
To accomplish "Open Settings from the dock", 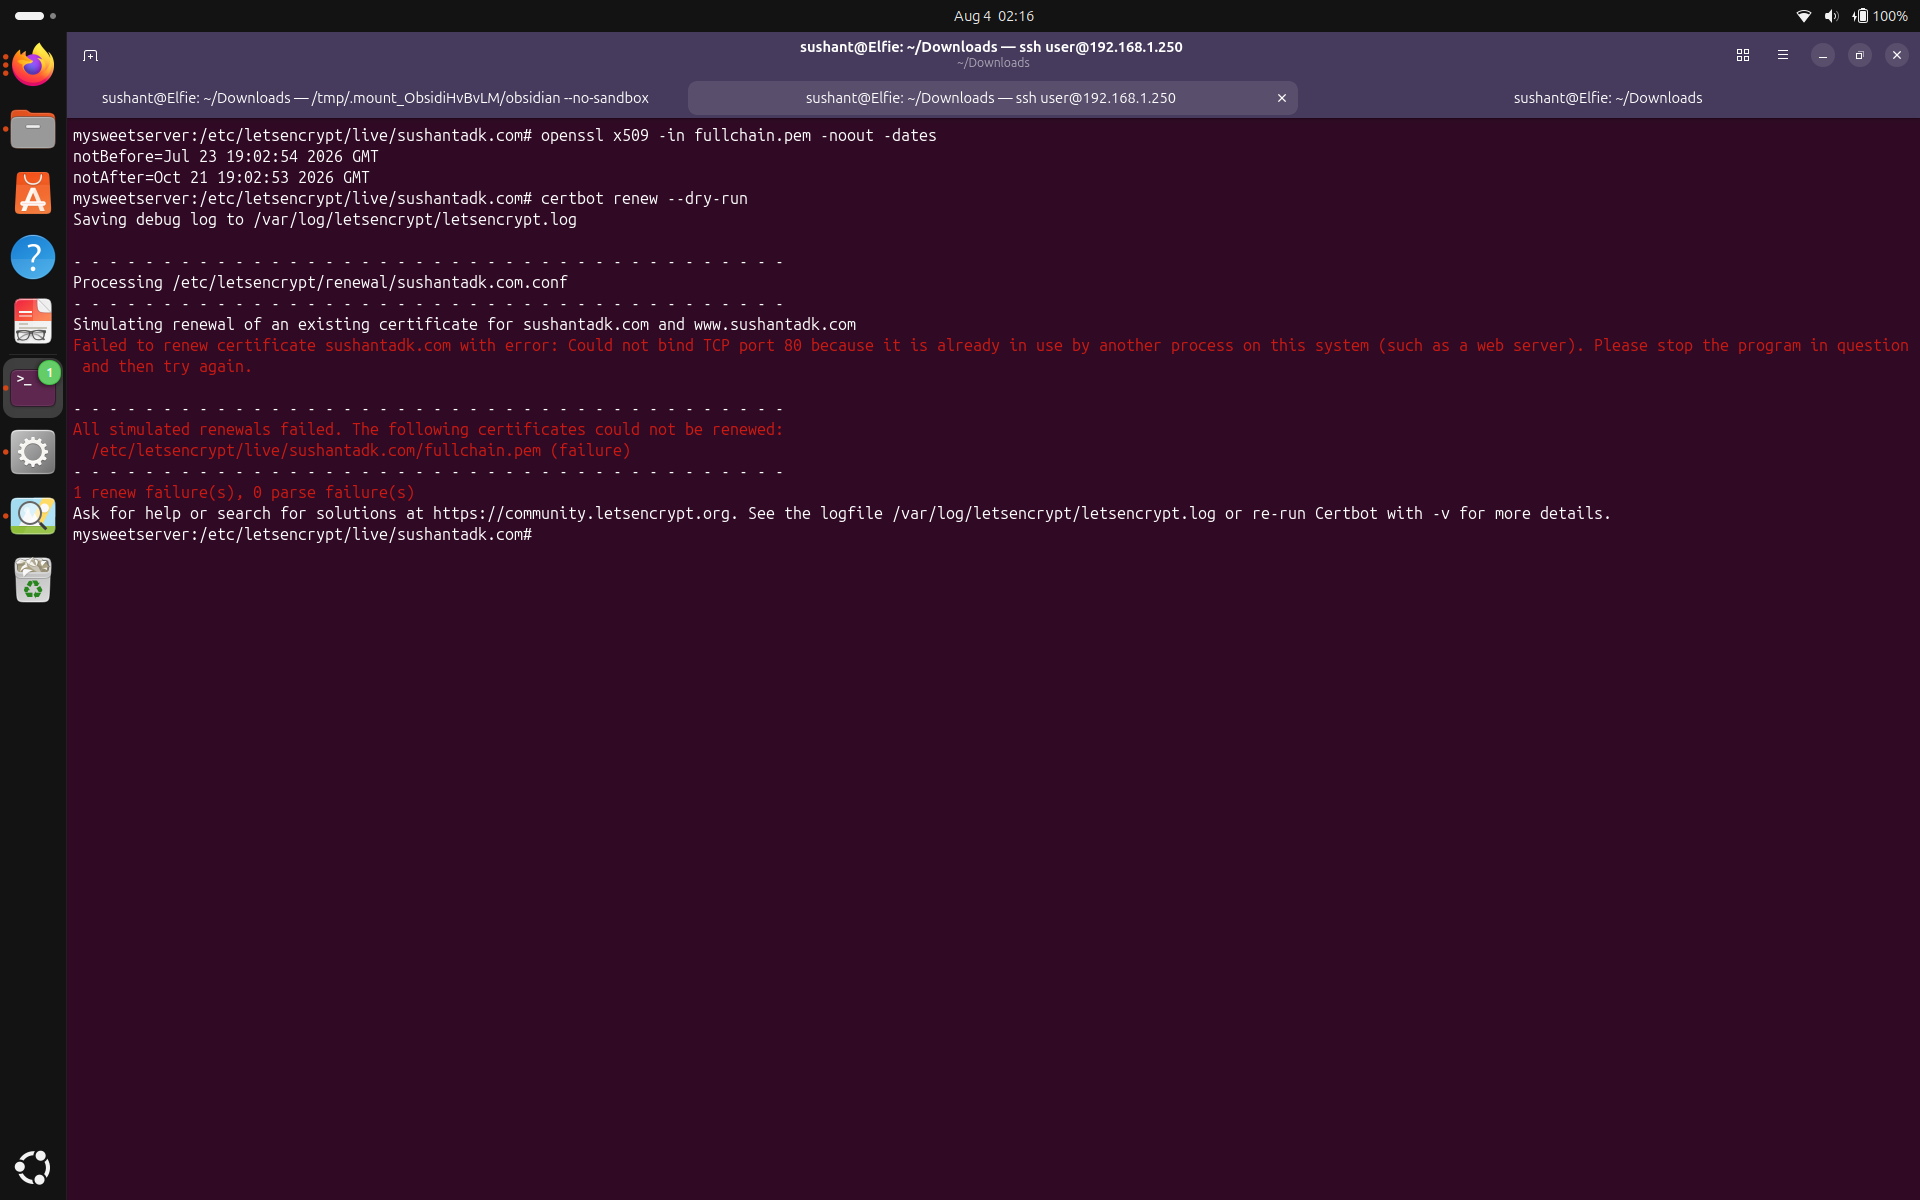I will click(33, 452).
